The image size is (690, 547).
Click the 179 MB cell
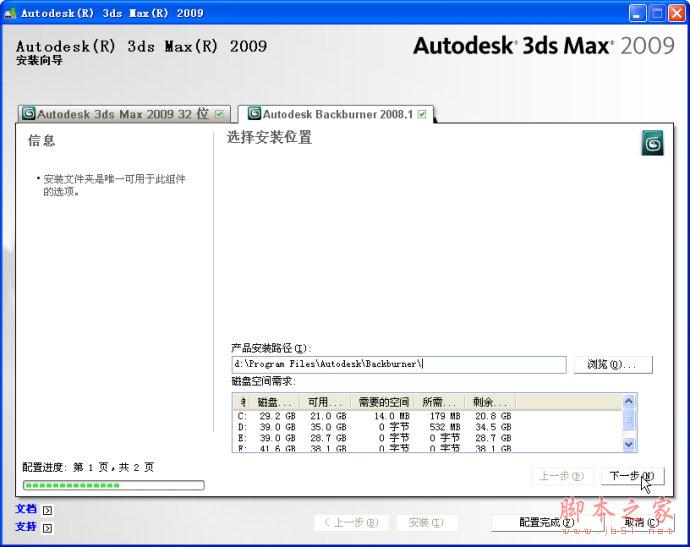[445, 416]
